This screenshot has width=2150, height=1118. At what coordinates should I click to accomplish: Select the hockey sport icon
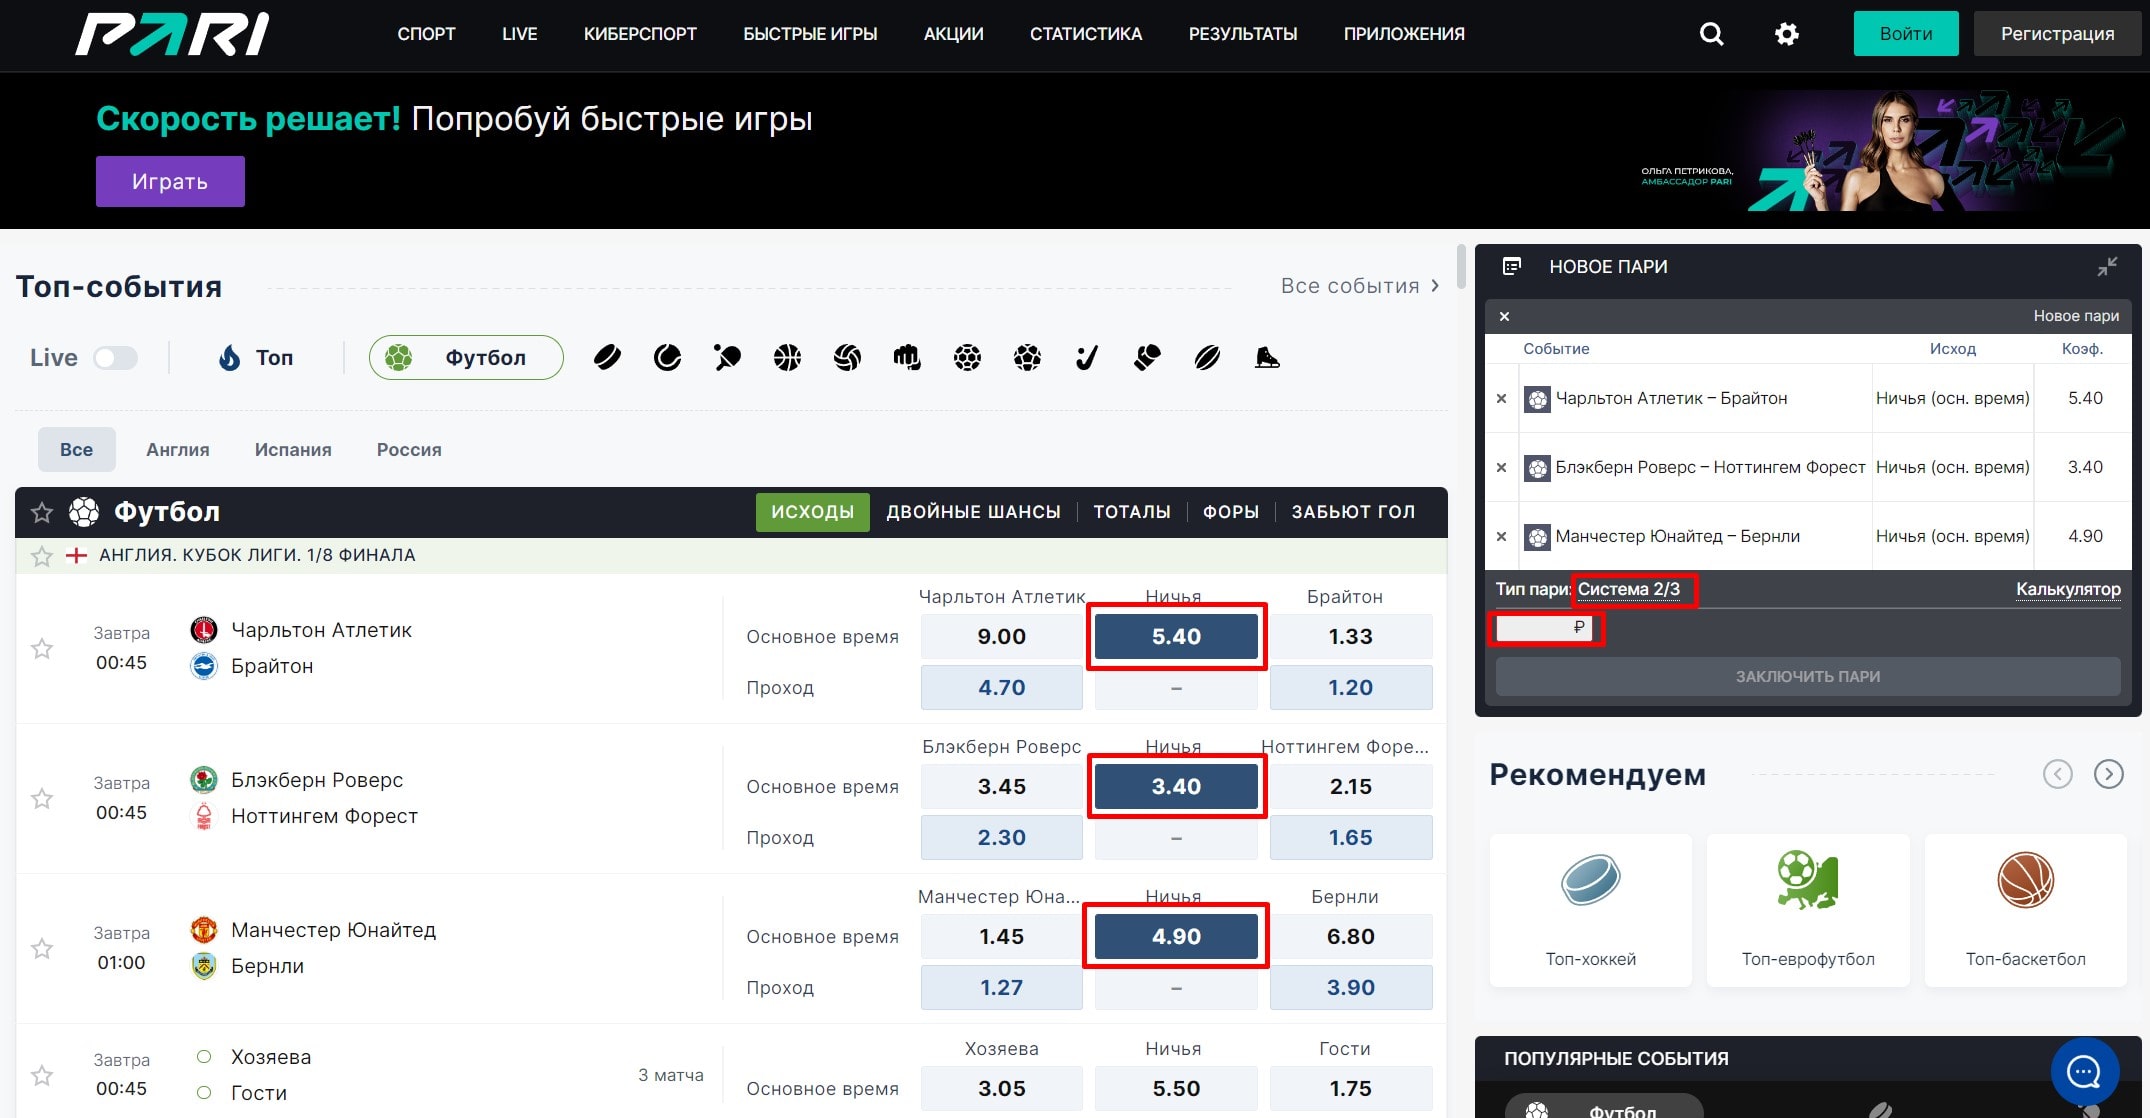pos(603,357)
